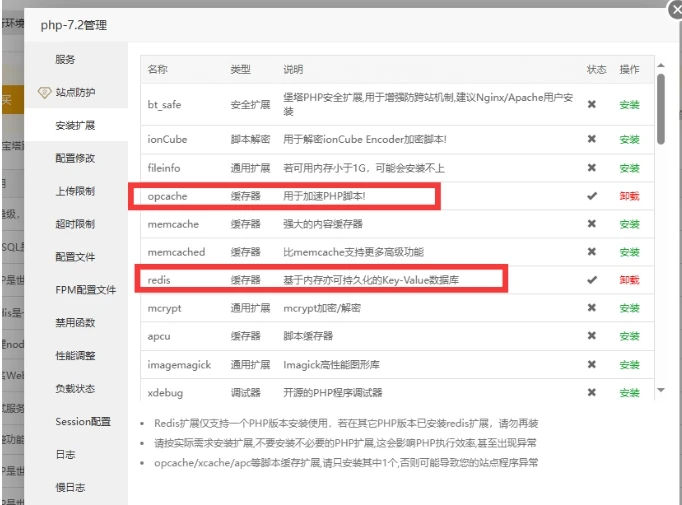
Task: Open the 服务 tab in sidebar
Action: click(65, 59)
